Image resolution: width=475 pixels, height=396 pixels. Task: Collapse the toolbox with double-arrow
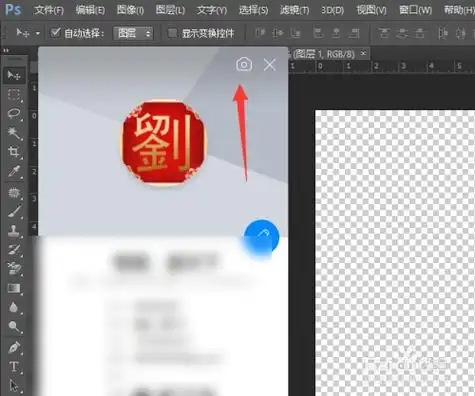click(x=6, y=51)
